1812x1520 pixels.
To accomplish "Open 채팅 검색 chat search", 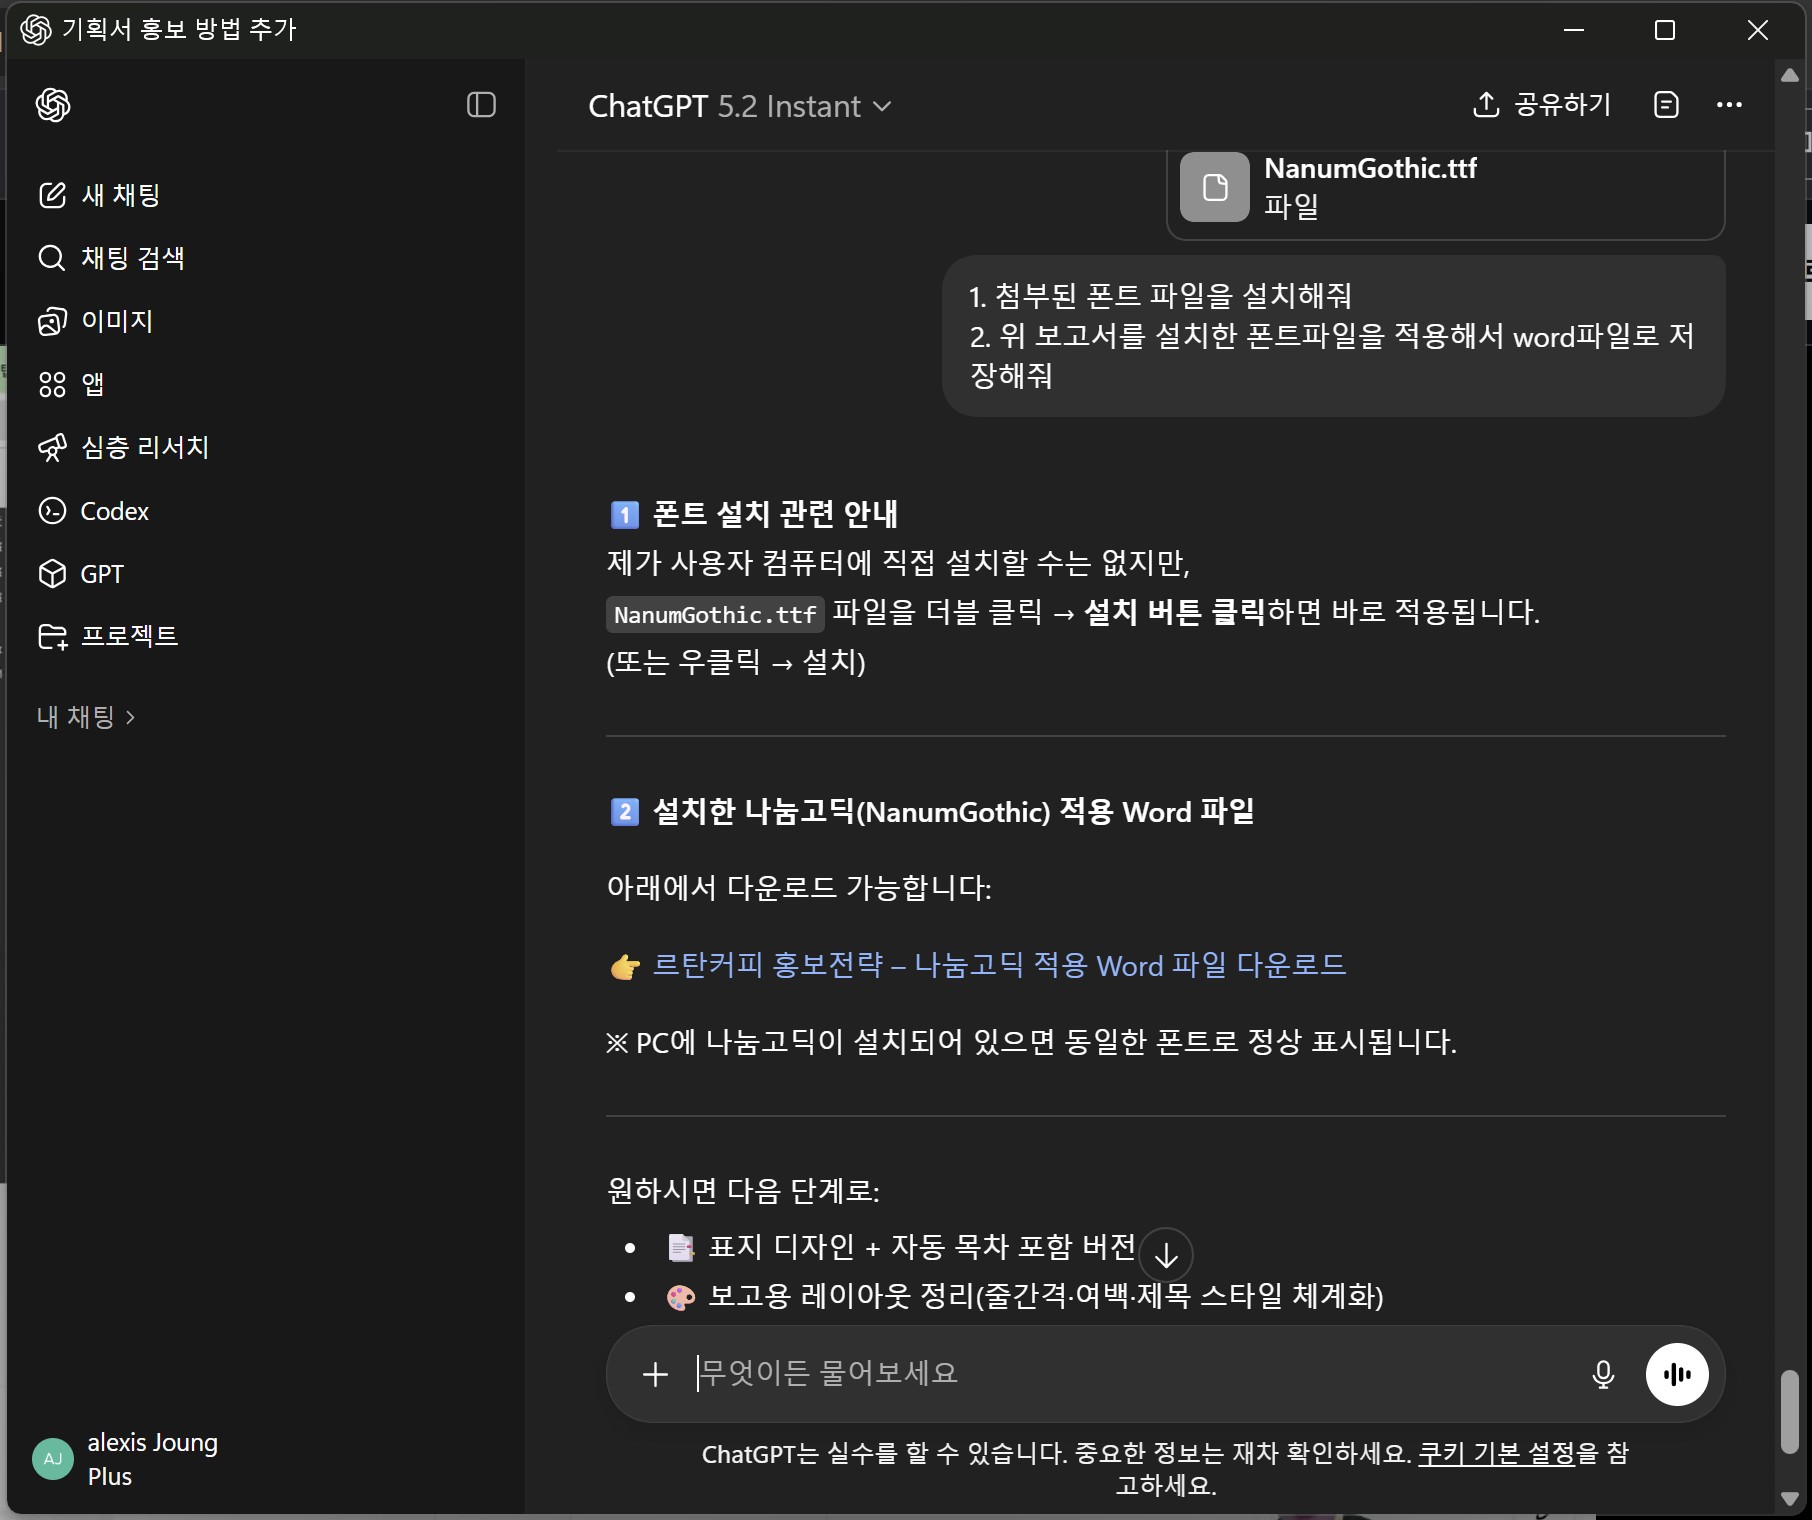I will coord(111,258).
